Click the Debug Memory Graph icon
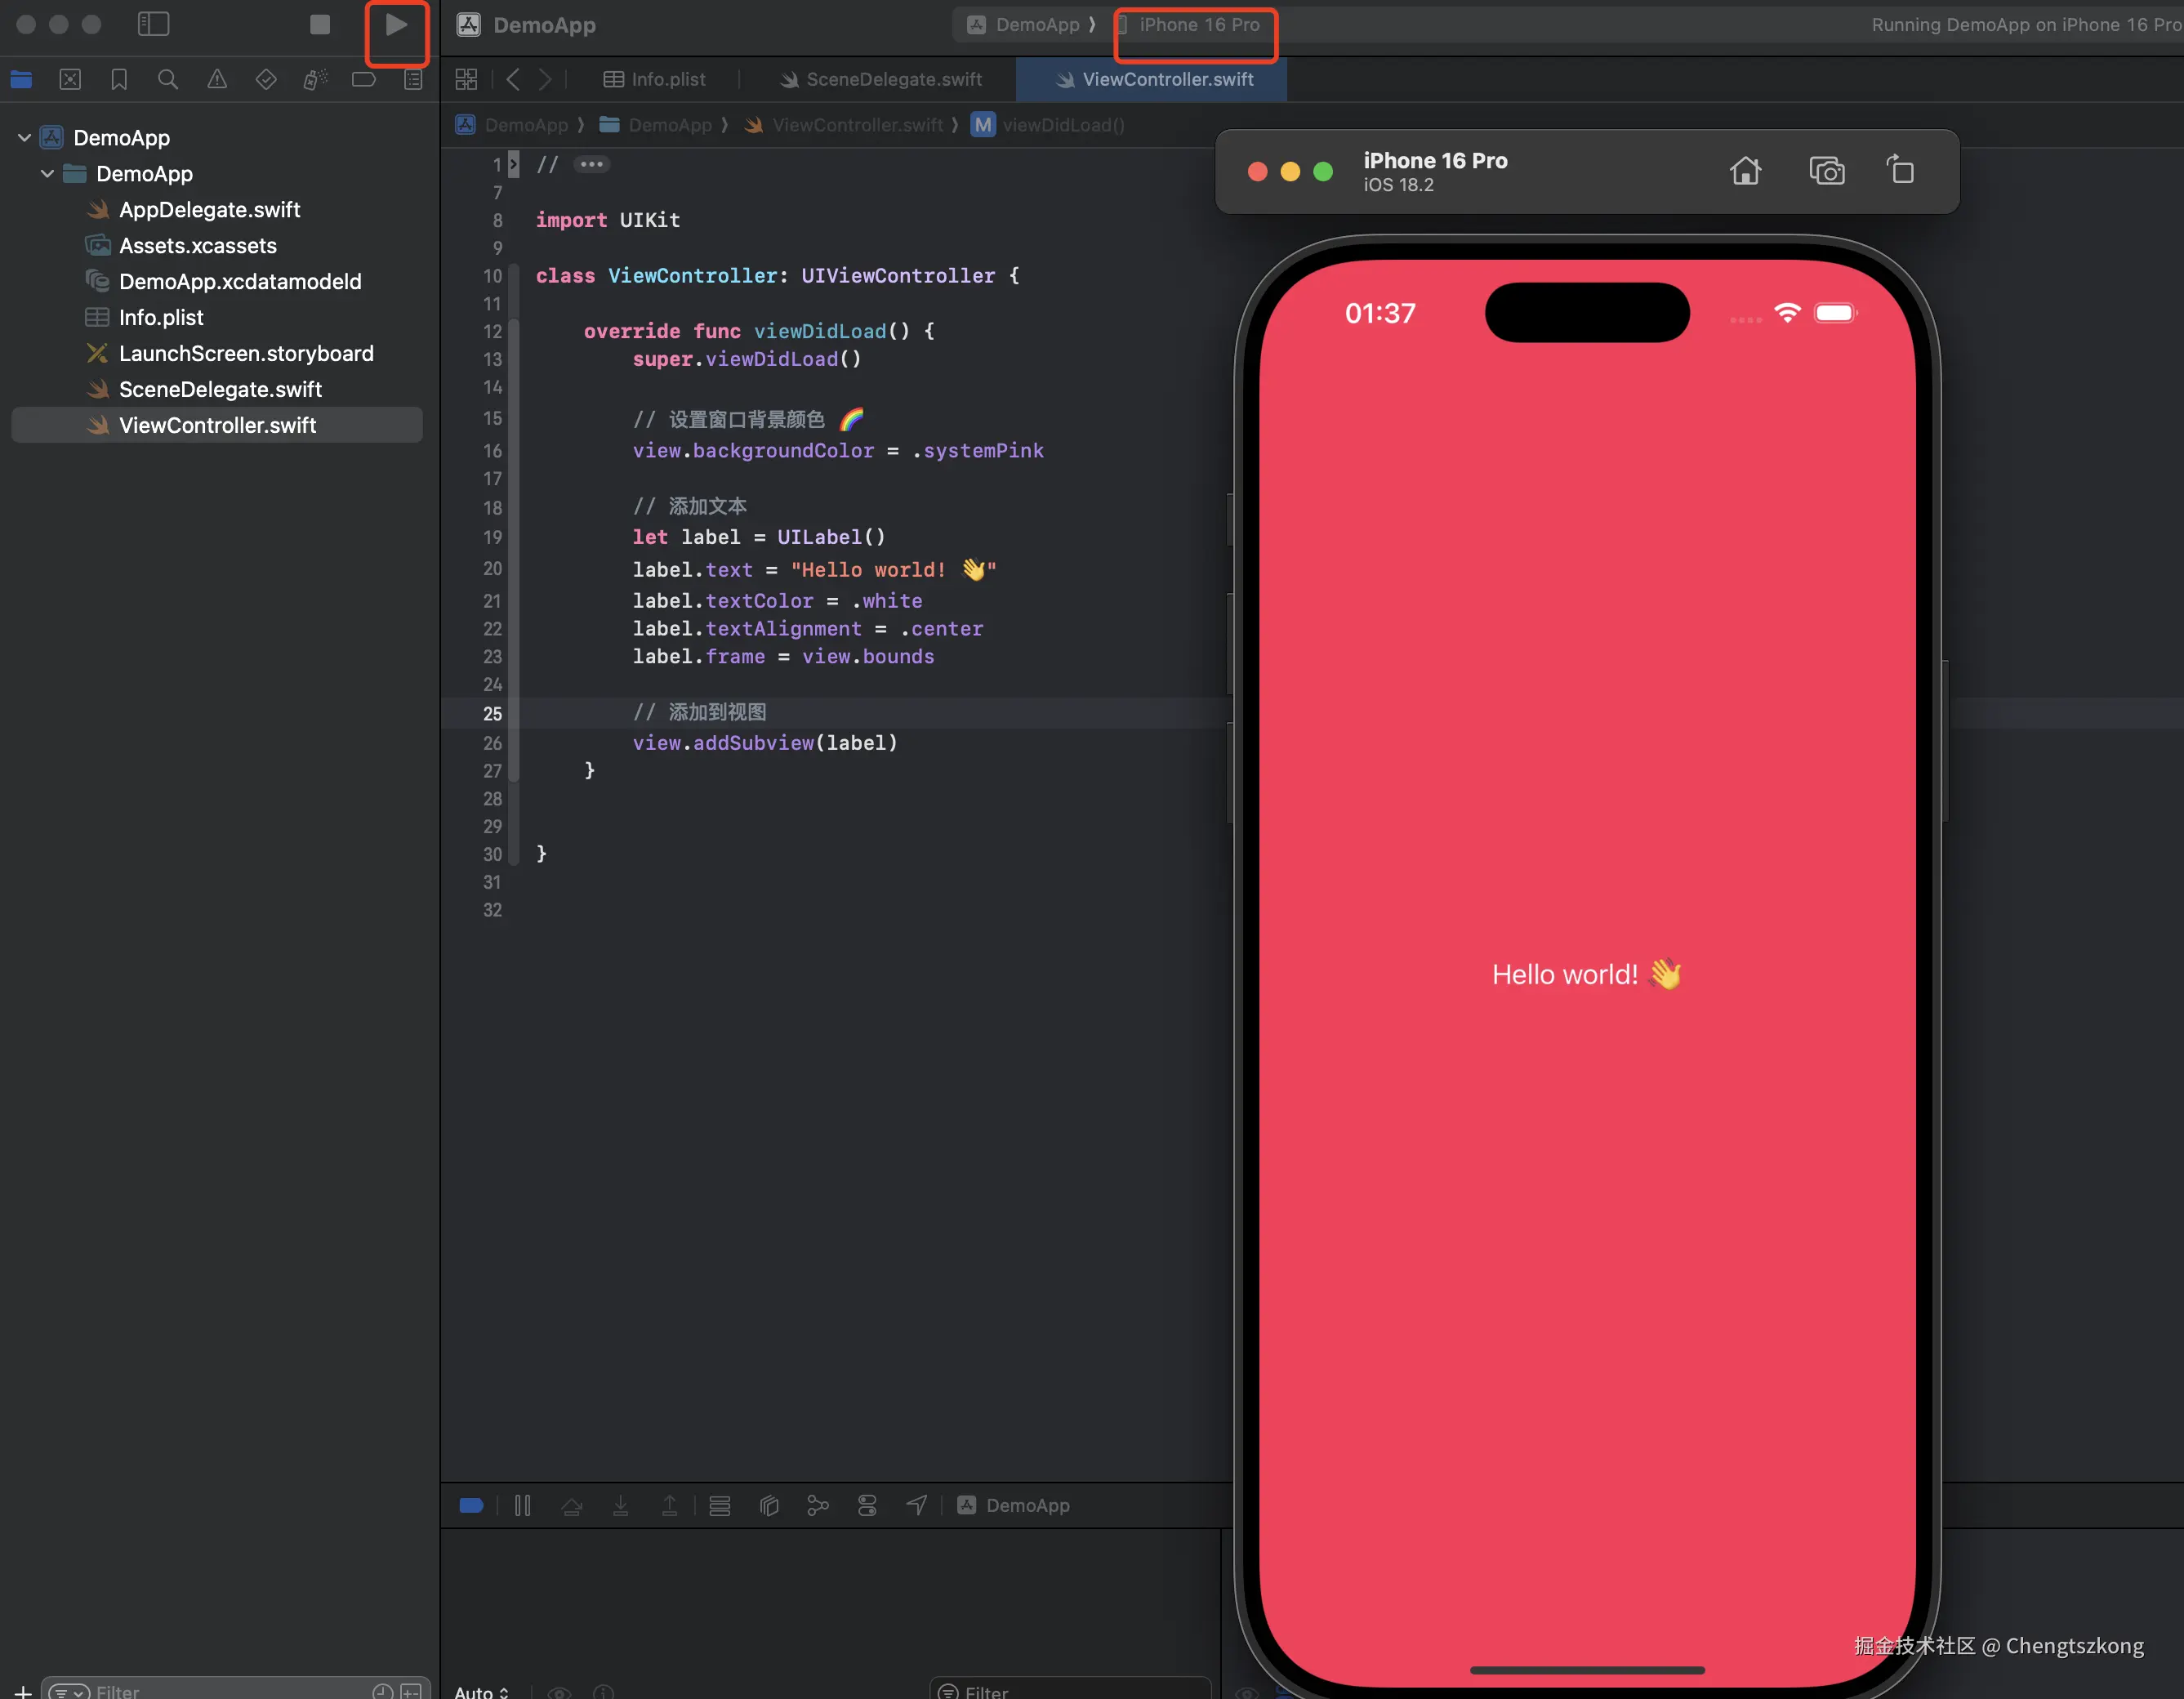Screen dimensions: 2184x1699 (818, 1505)
